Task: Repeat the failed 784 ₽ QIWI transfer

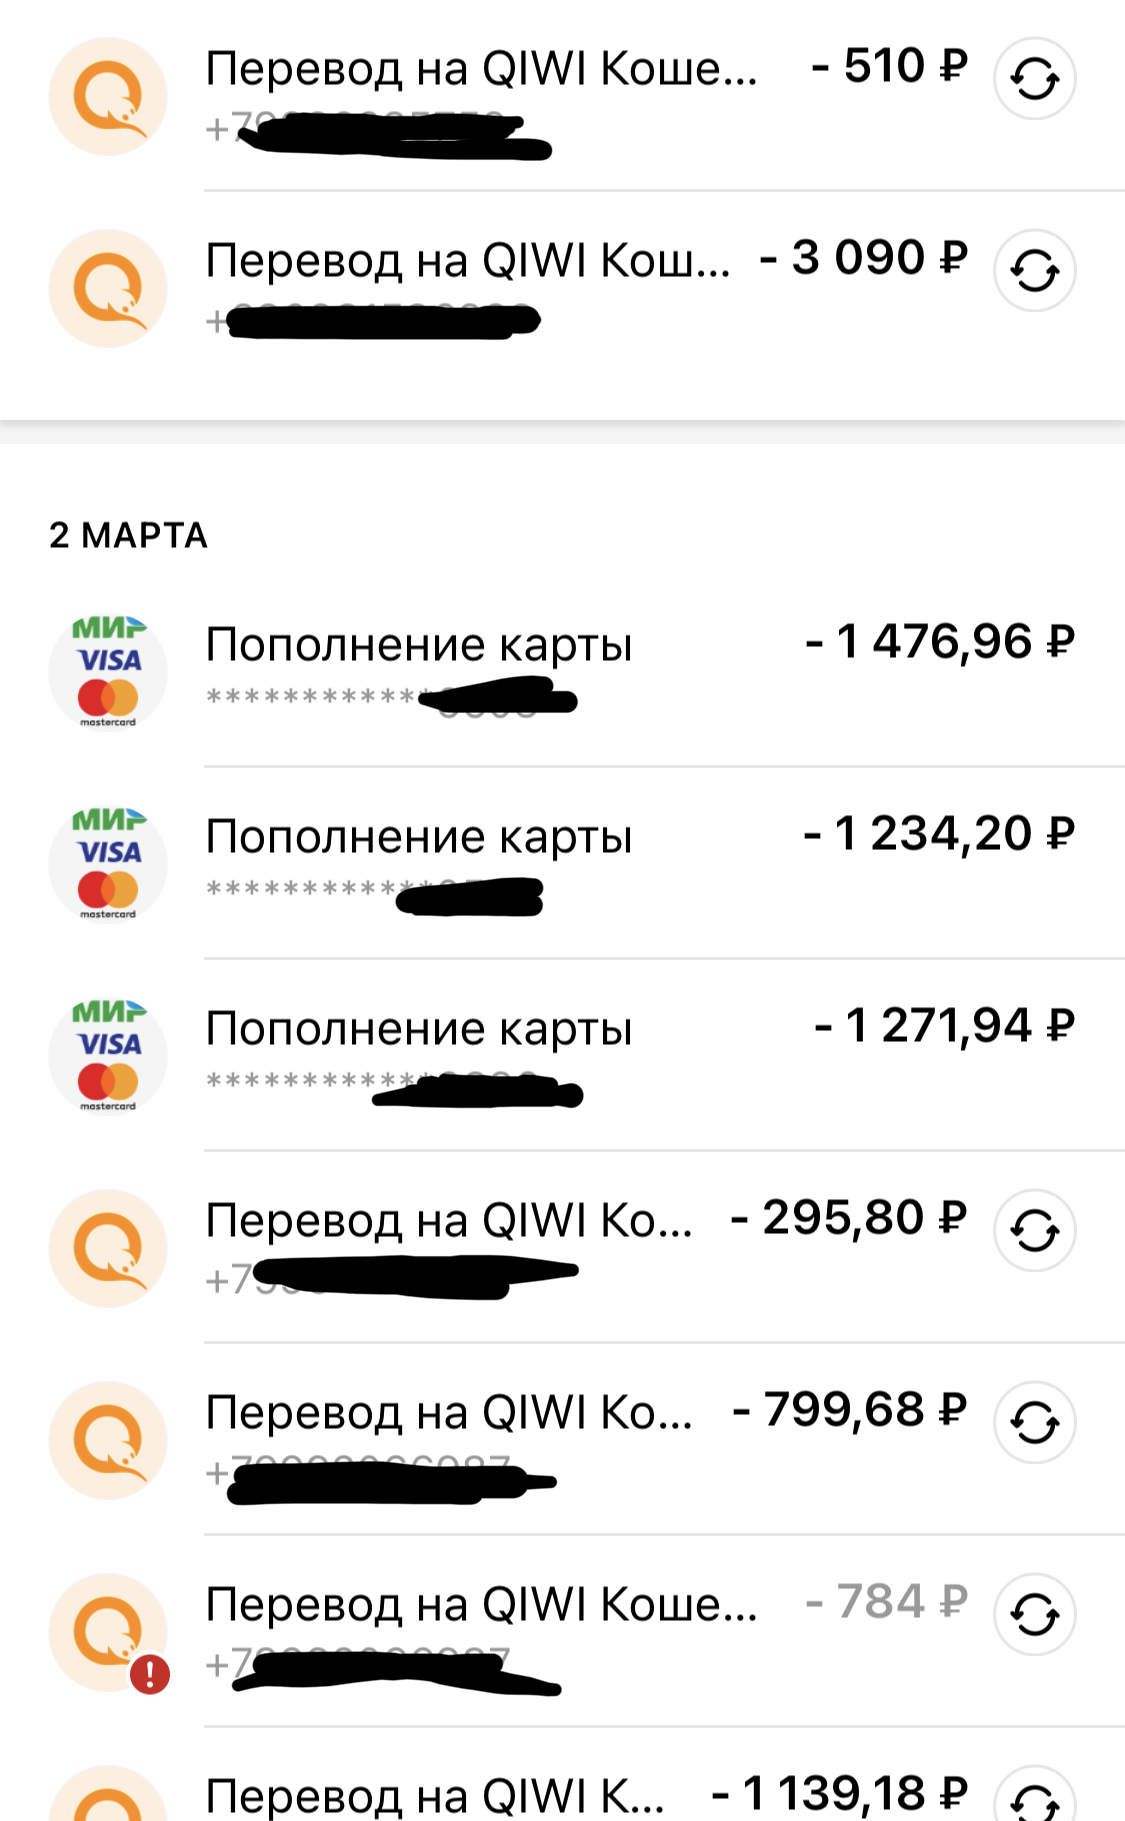Action: coord(1034,1615)
